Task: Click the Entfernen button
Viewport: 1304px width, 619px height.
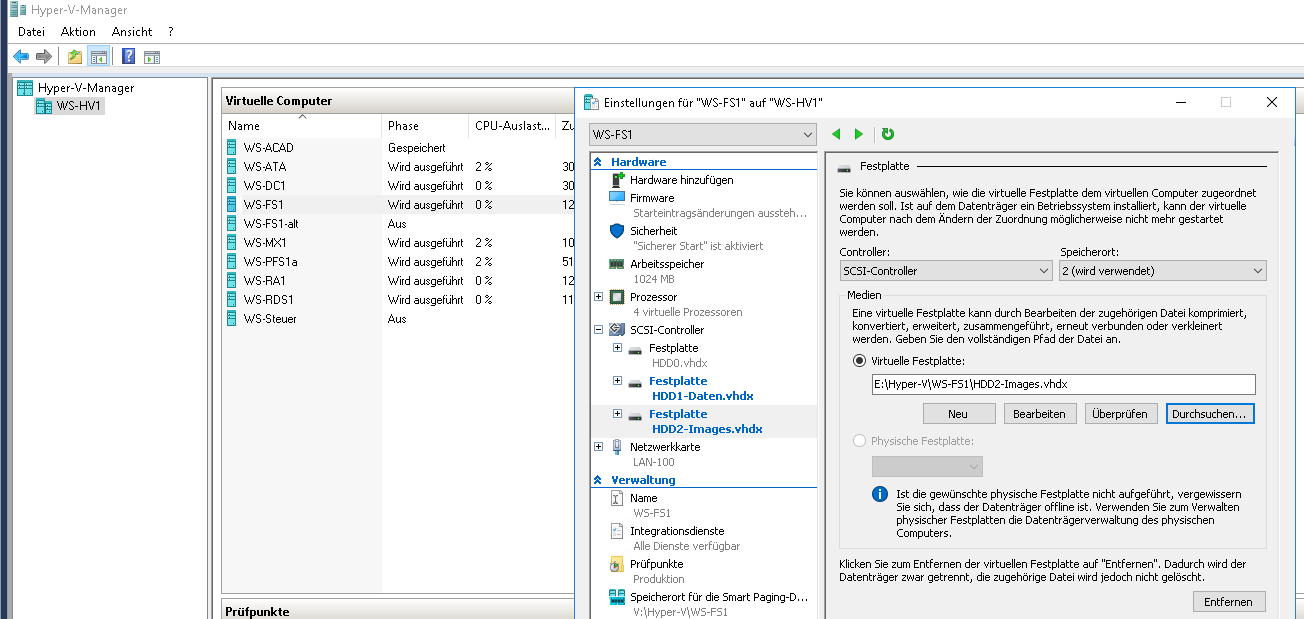Action: point(1229,601)
